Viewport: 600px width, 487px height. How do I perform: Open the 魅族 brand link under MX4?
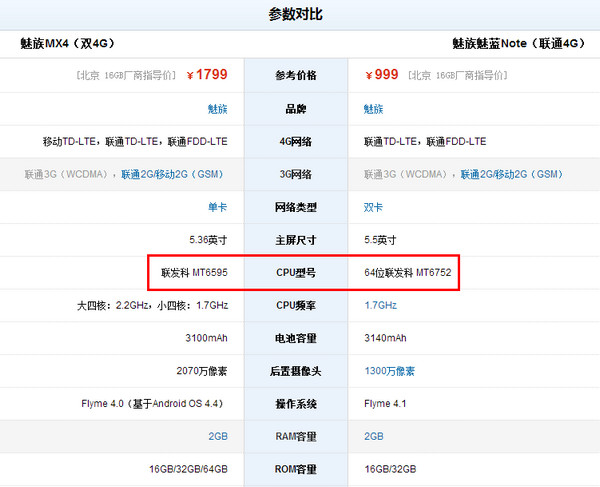tap(217, 109)
